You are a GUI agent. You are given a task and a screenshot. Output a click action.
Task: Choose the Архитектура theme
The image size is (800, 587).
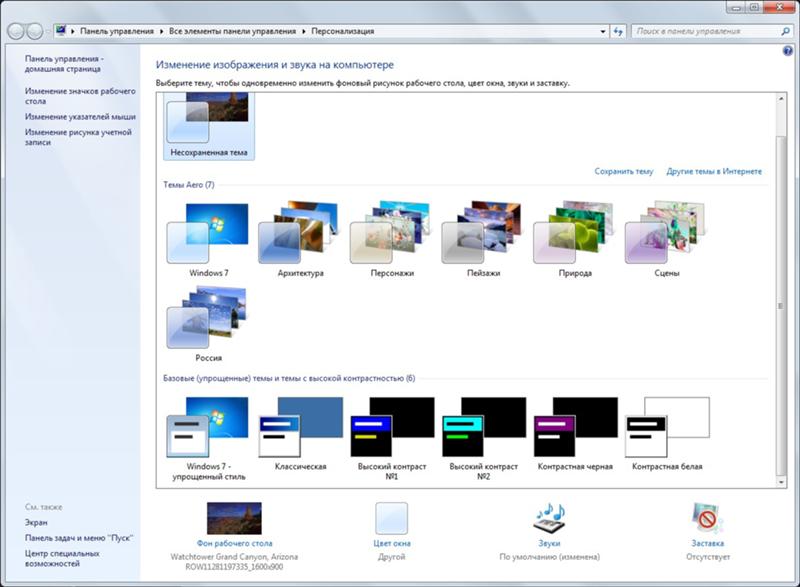tap(301, 240)
